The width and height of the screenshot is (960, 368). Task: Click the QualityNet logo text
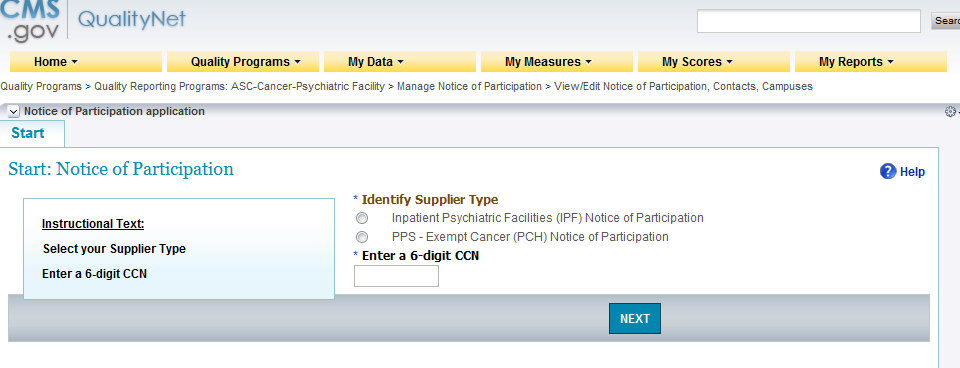(132, 20)
